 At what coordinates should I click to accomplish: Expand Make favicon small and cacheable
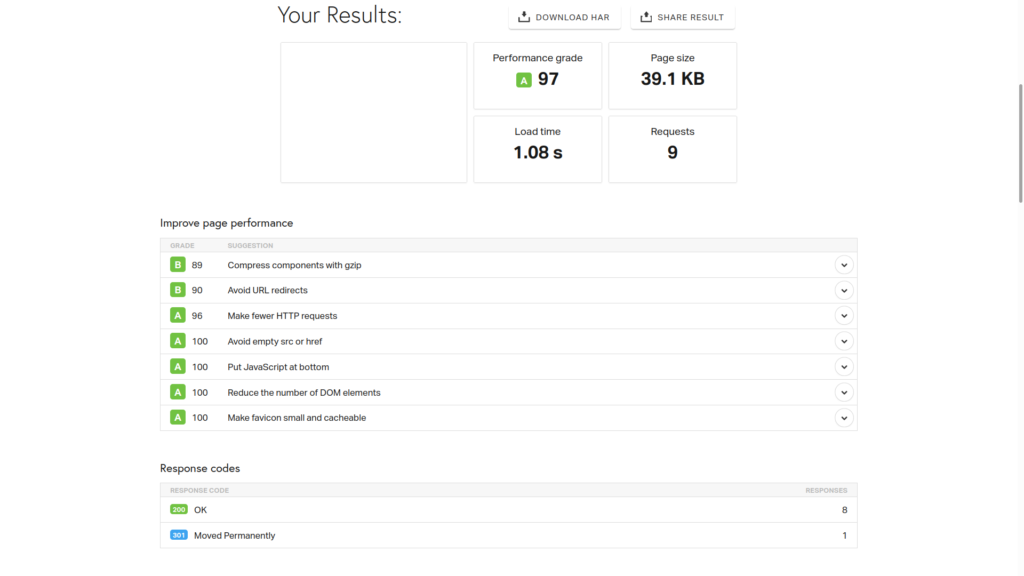[x=844, y=418]
